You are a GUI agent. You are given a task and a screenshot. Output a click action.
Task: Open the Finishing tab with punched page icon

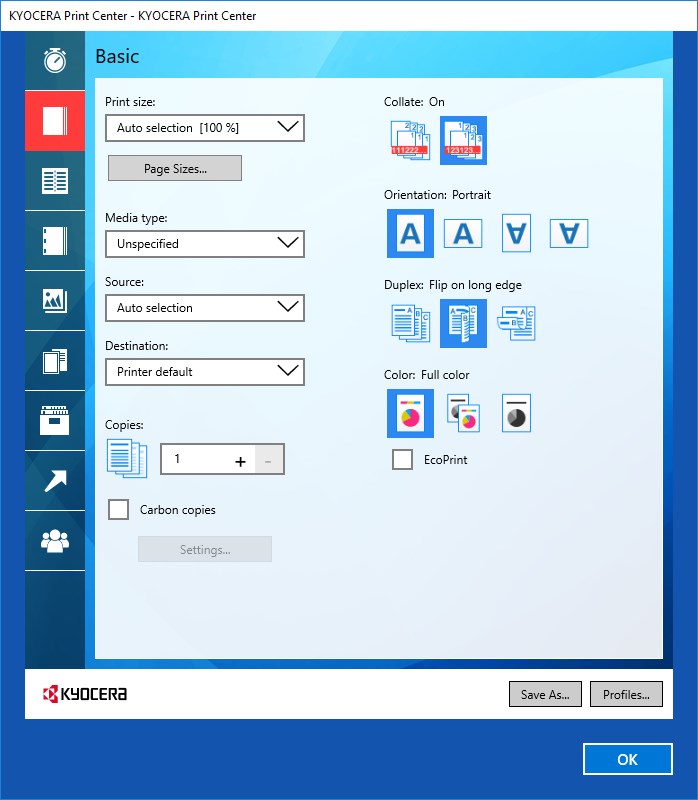[55, 241]
